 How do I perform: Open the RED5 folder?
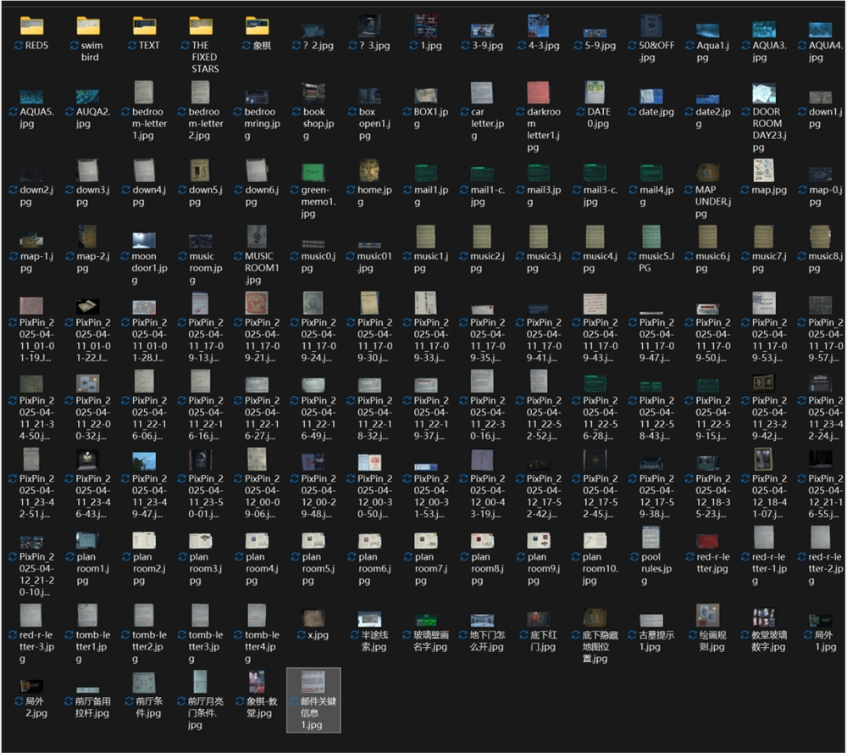point(31,33)
